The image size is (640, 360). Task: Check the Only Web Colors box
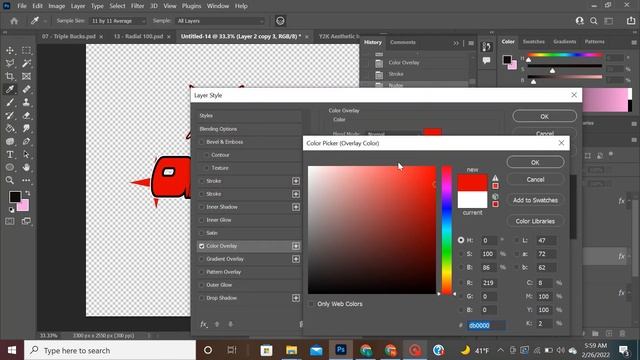311,304
